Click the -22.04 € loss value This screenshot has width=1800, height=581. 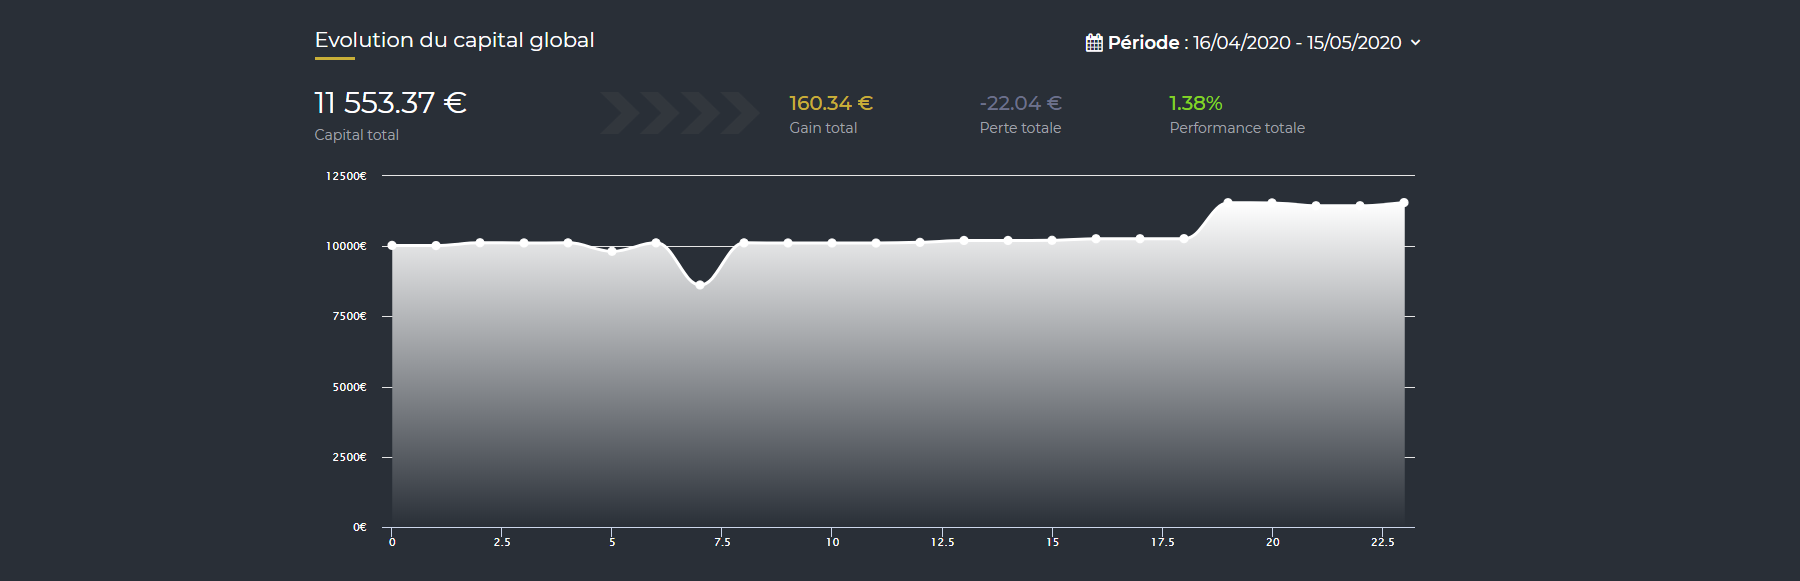pos(1020,103)
